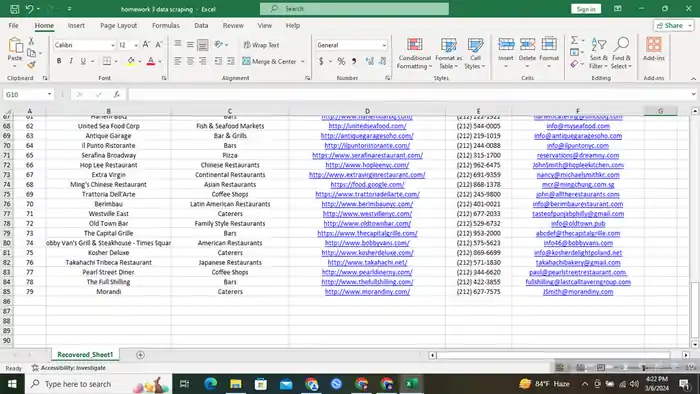This screenshot has height=394, width=700.
Task: Open the File menu
Action: coord(13,25)
